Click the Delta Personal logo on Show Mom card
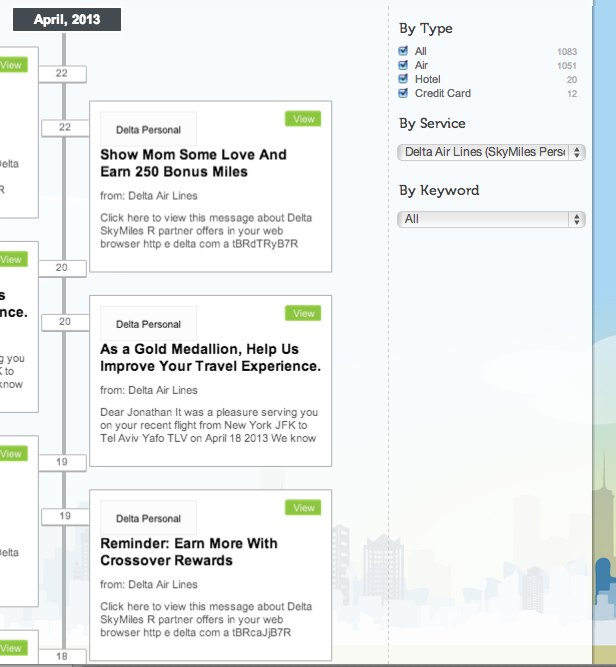 pos(148,129)
